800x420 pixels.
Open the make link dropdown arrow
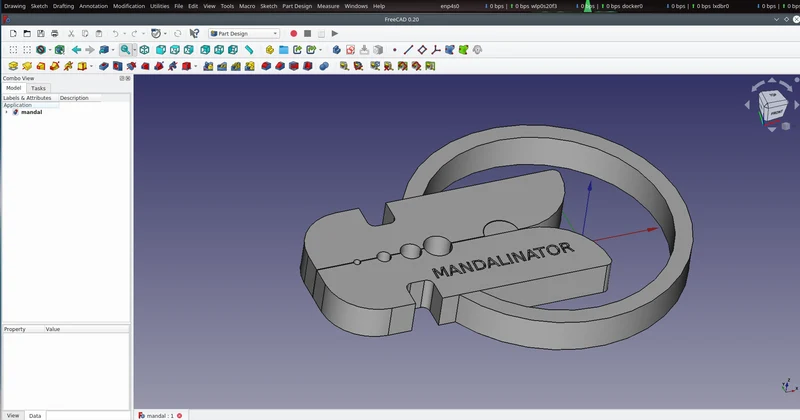(x=320, y=50)
